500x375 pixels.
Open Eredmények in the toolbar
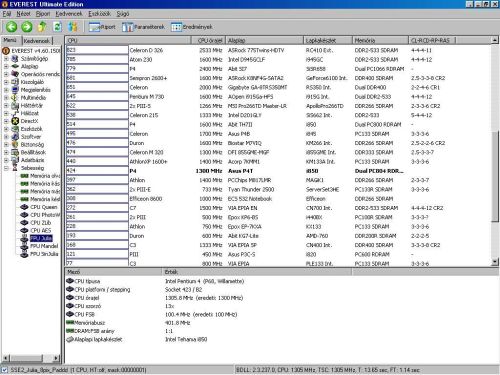click(192, 27)
